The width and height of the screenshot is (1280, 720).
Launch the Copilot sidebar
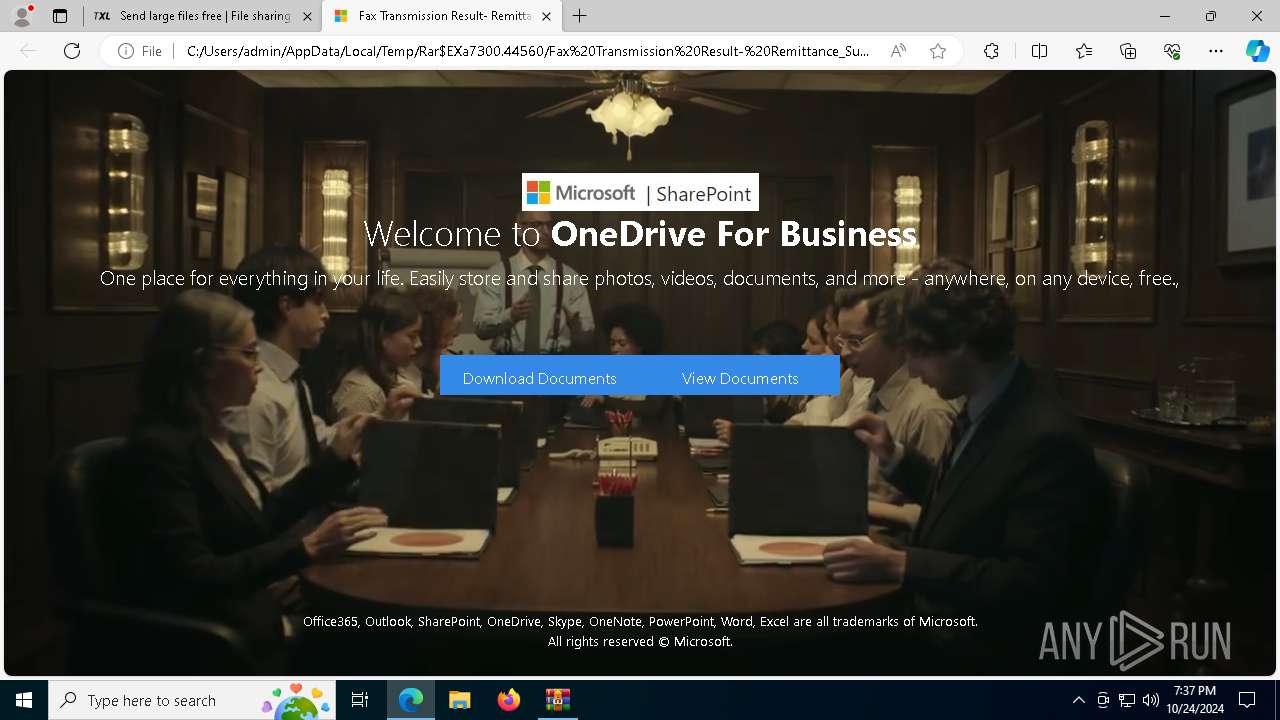point(1257,51)
